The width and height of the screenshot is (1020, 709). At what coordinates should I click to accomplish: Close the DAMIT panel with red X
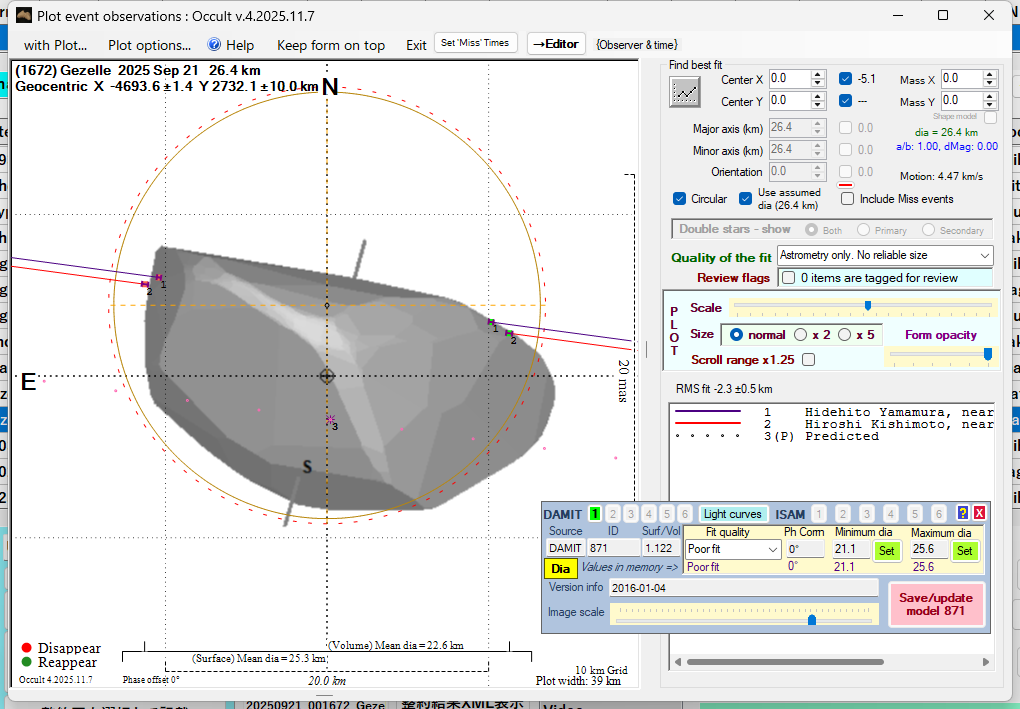point(980,514)
